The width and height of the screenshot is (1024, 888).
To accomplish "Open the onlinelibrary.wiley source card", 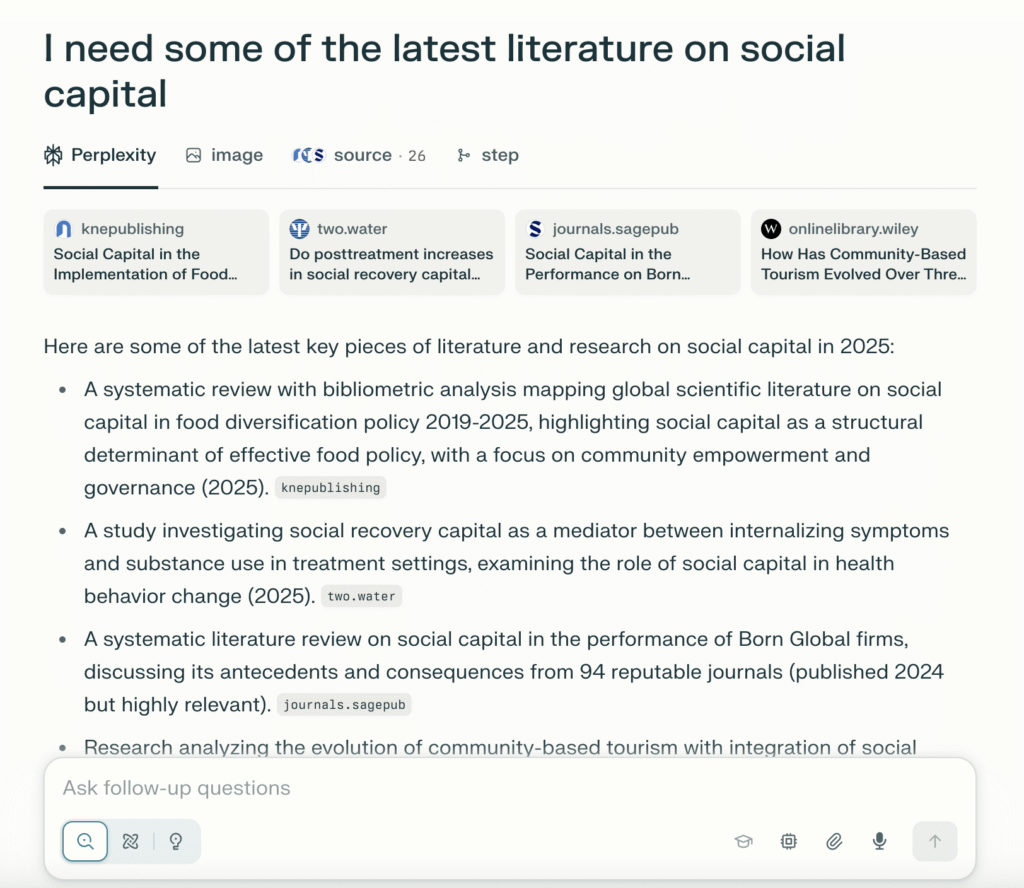I will pyautogui.click(x=864, y=252).
